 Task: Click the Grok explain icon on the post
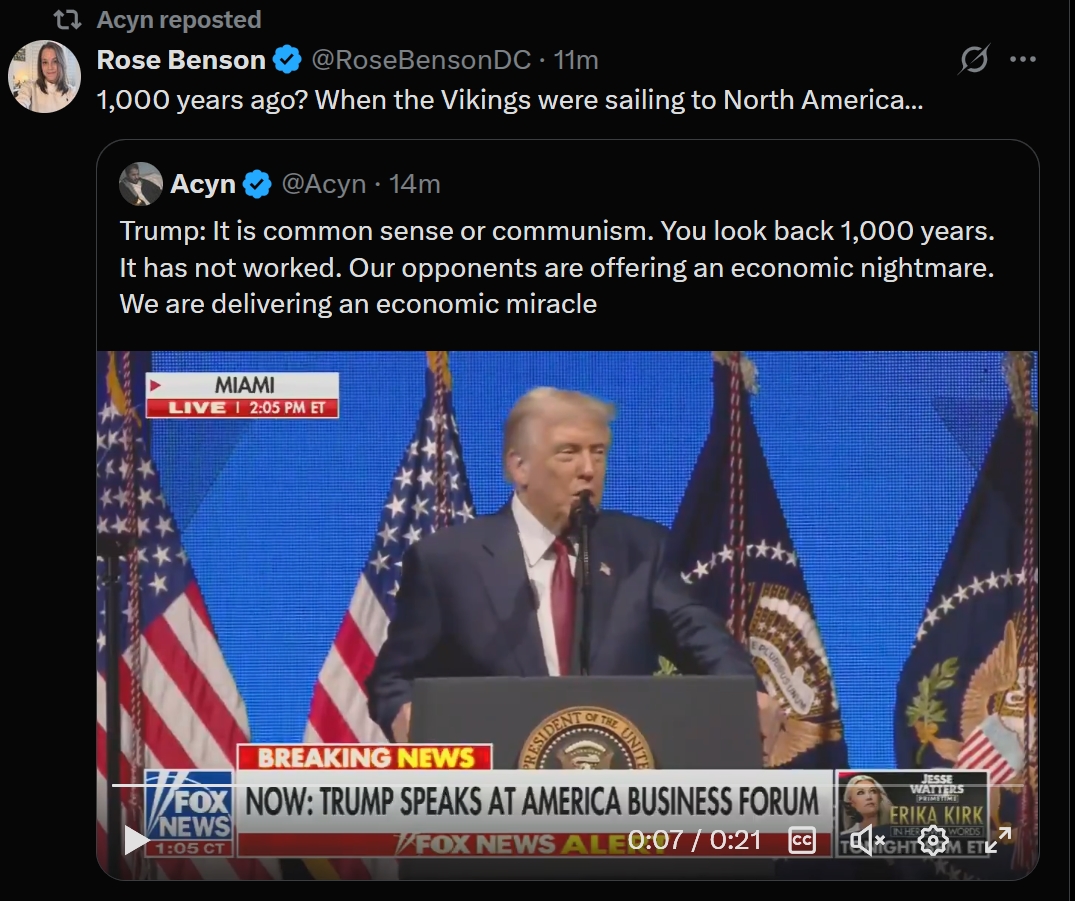[x=974, y=61]
